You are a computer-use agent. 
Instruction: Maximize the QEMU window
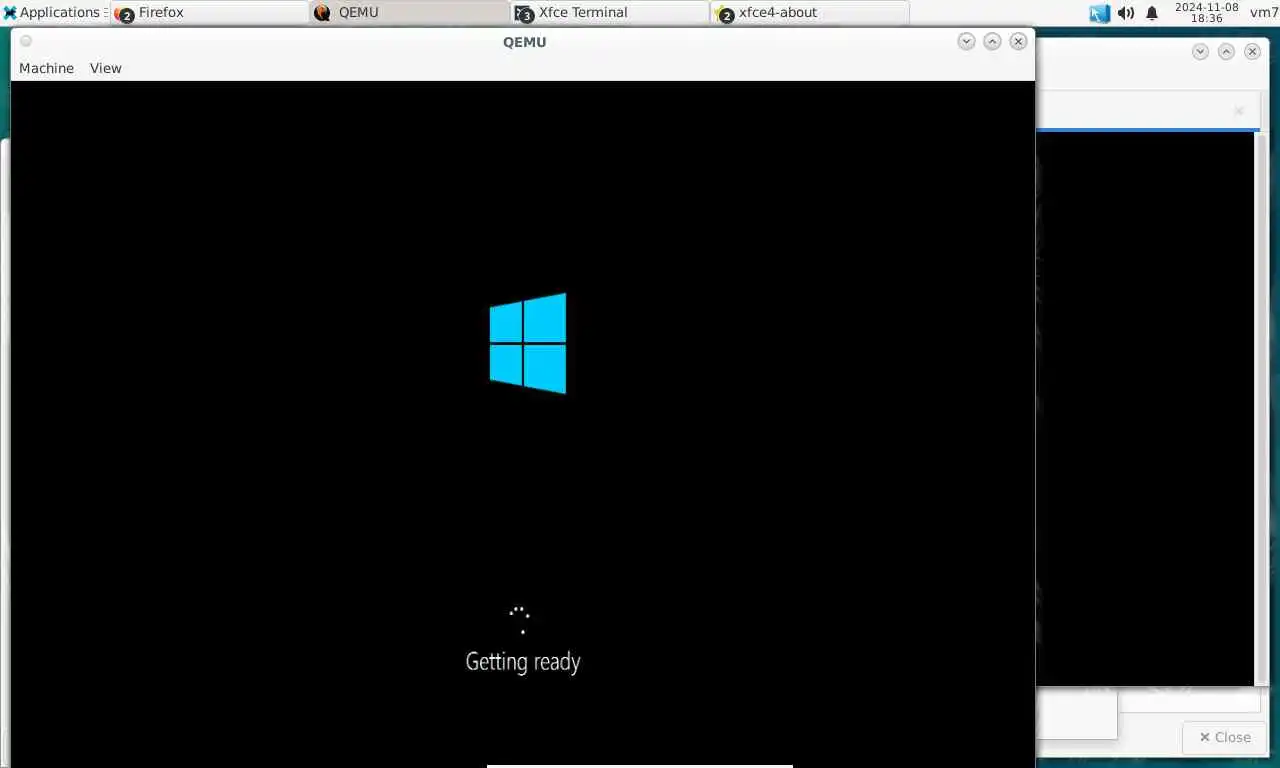[x=992, y=41]
